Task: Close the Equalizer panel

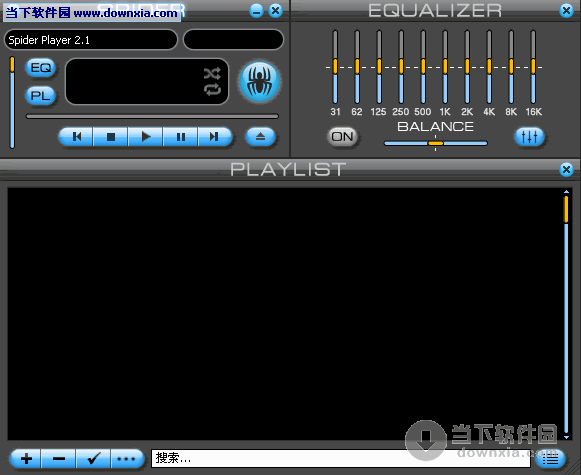Action: point(566,11)
